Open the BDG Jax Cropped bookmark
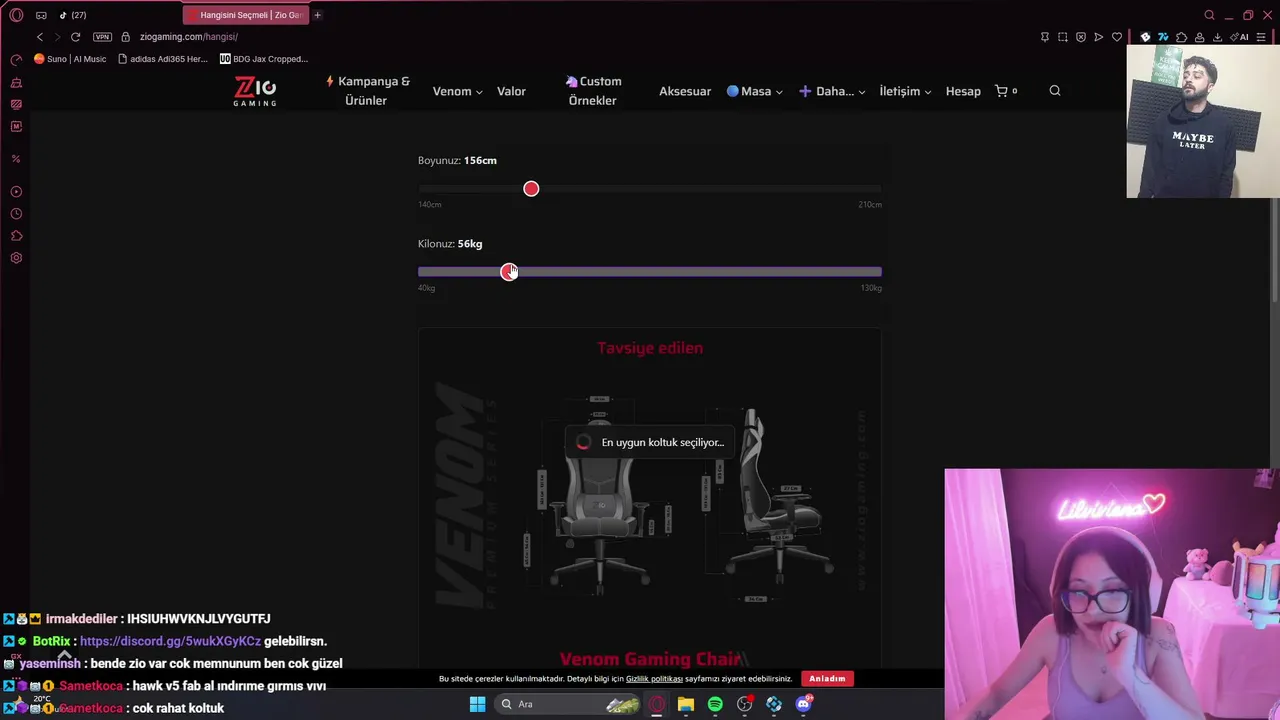Image resolution: width=1280 pixels, height=720 pixels. [264, 59]
